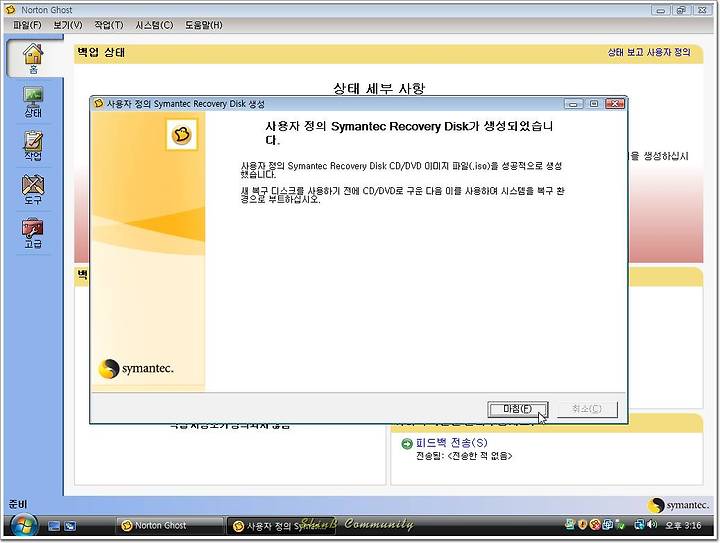This screenshot has width=720, height=543.
Task: Click the taskbar clock 오후 3:16
Action: [683, 525]
